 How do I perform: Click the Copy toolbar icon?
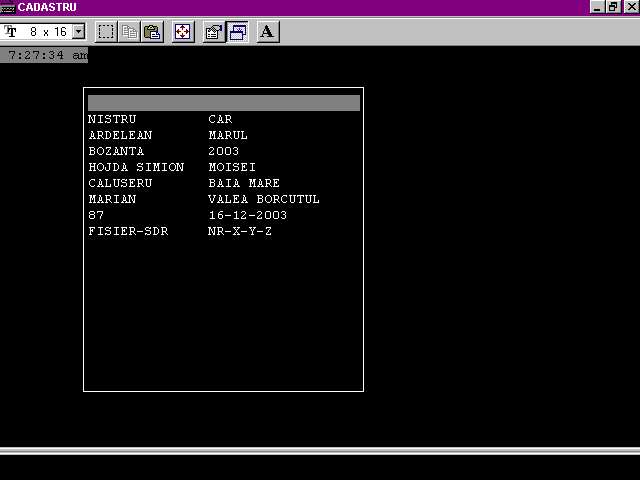130,32
